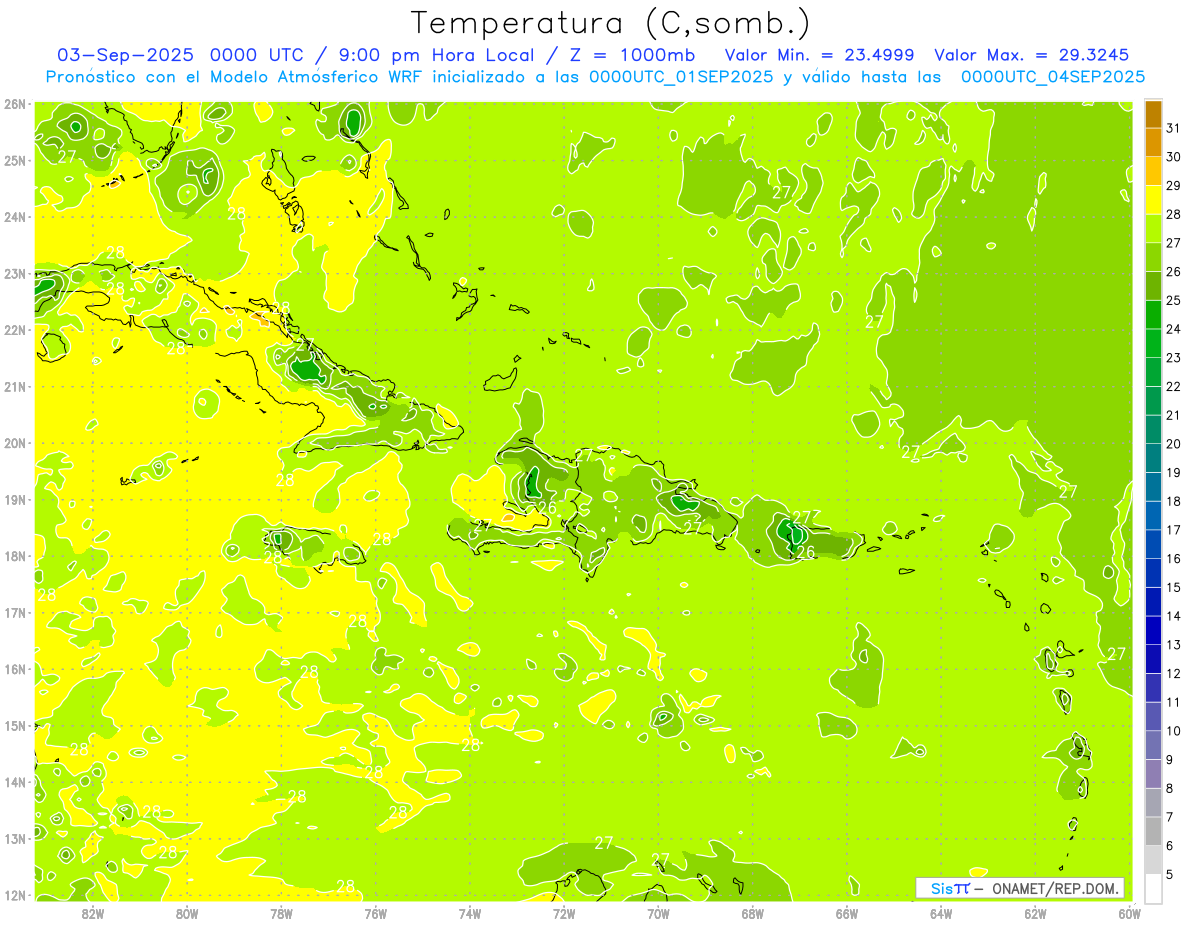
Task: Click the '12N' latitude axis label
Action: pos(14,895)
